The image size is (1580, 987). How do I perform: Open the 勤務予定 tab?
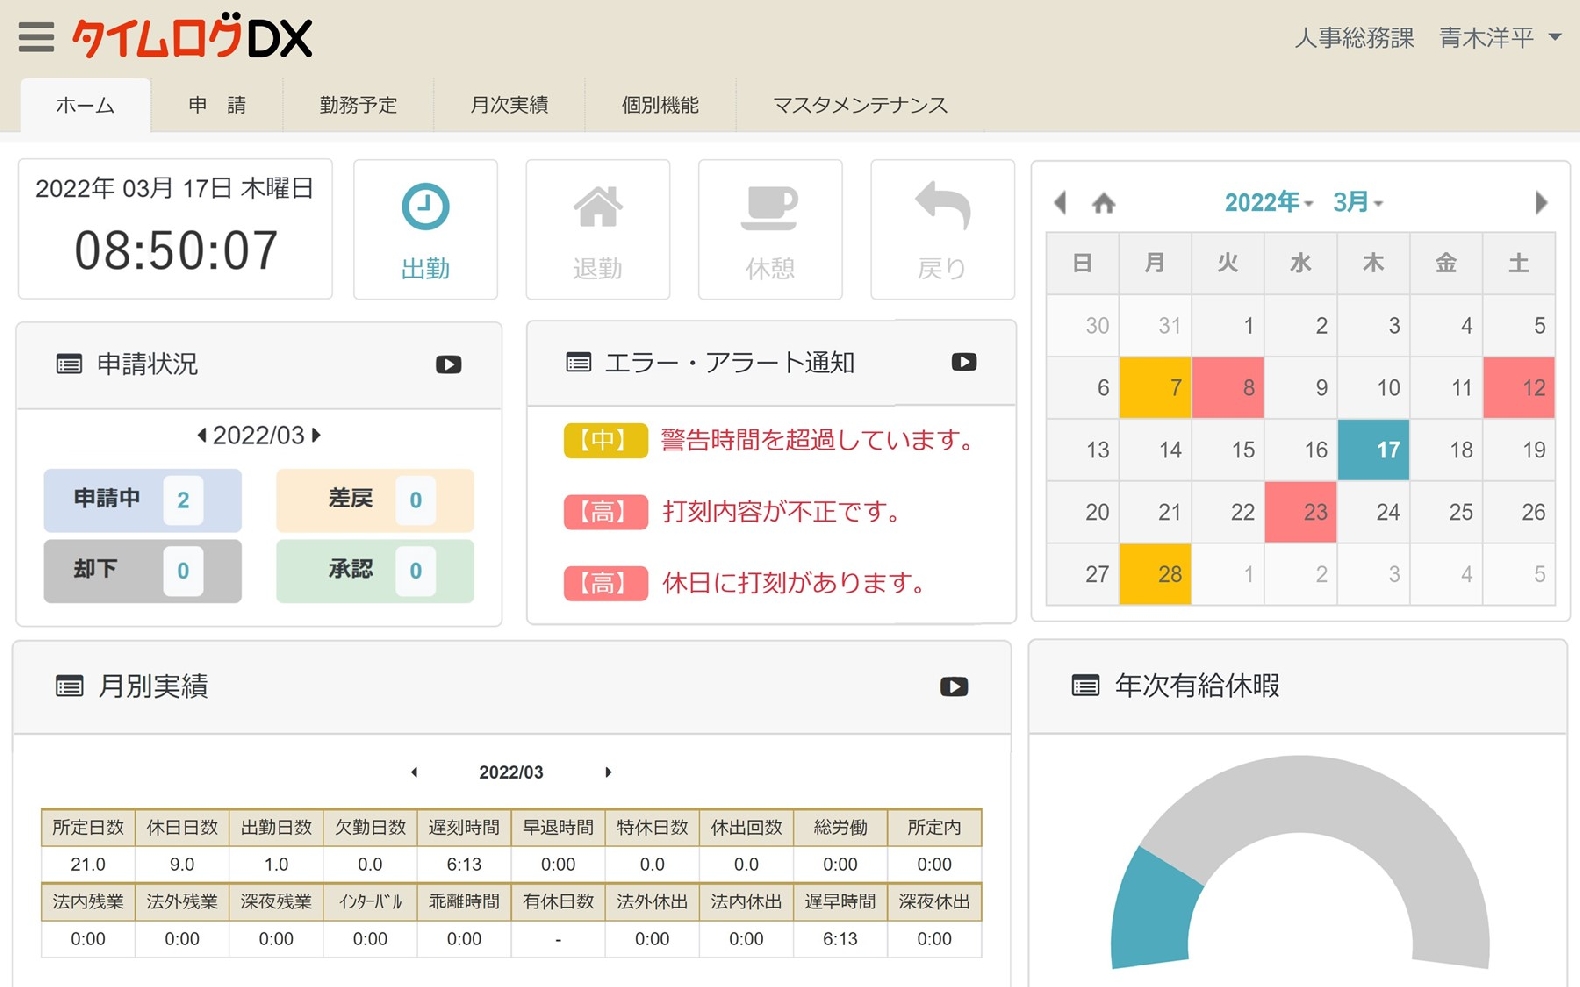358,105
